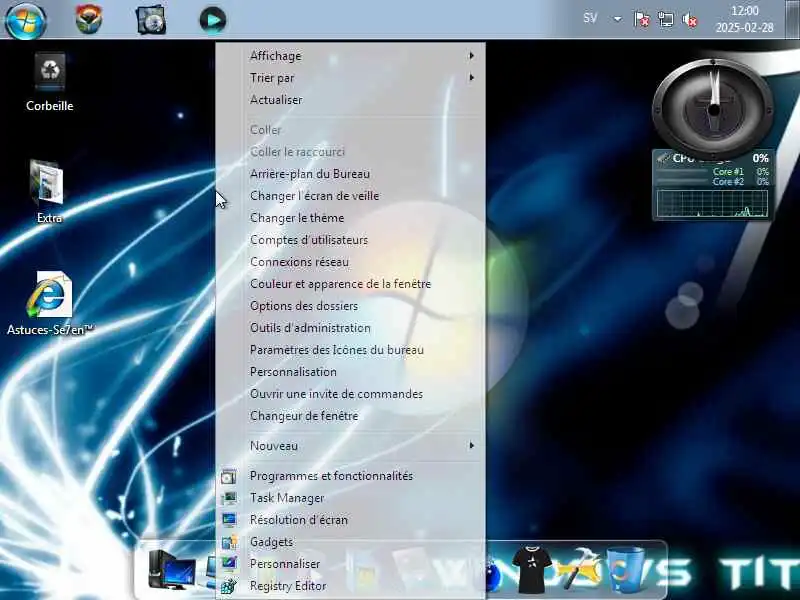The height and width of the screenshot is (600, 800).
Task: Open Connexions réseau entry
Action: tap(351, 262)
